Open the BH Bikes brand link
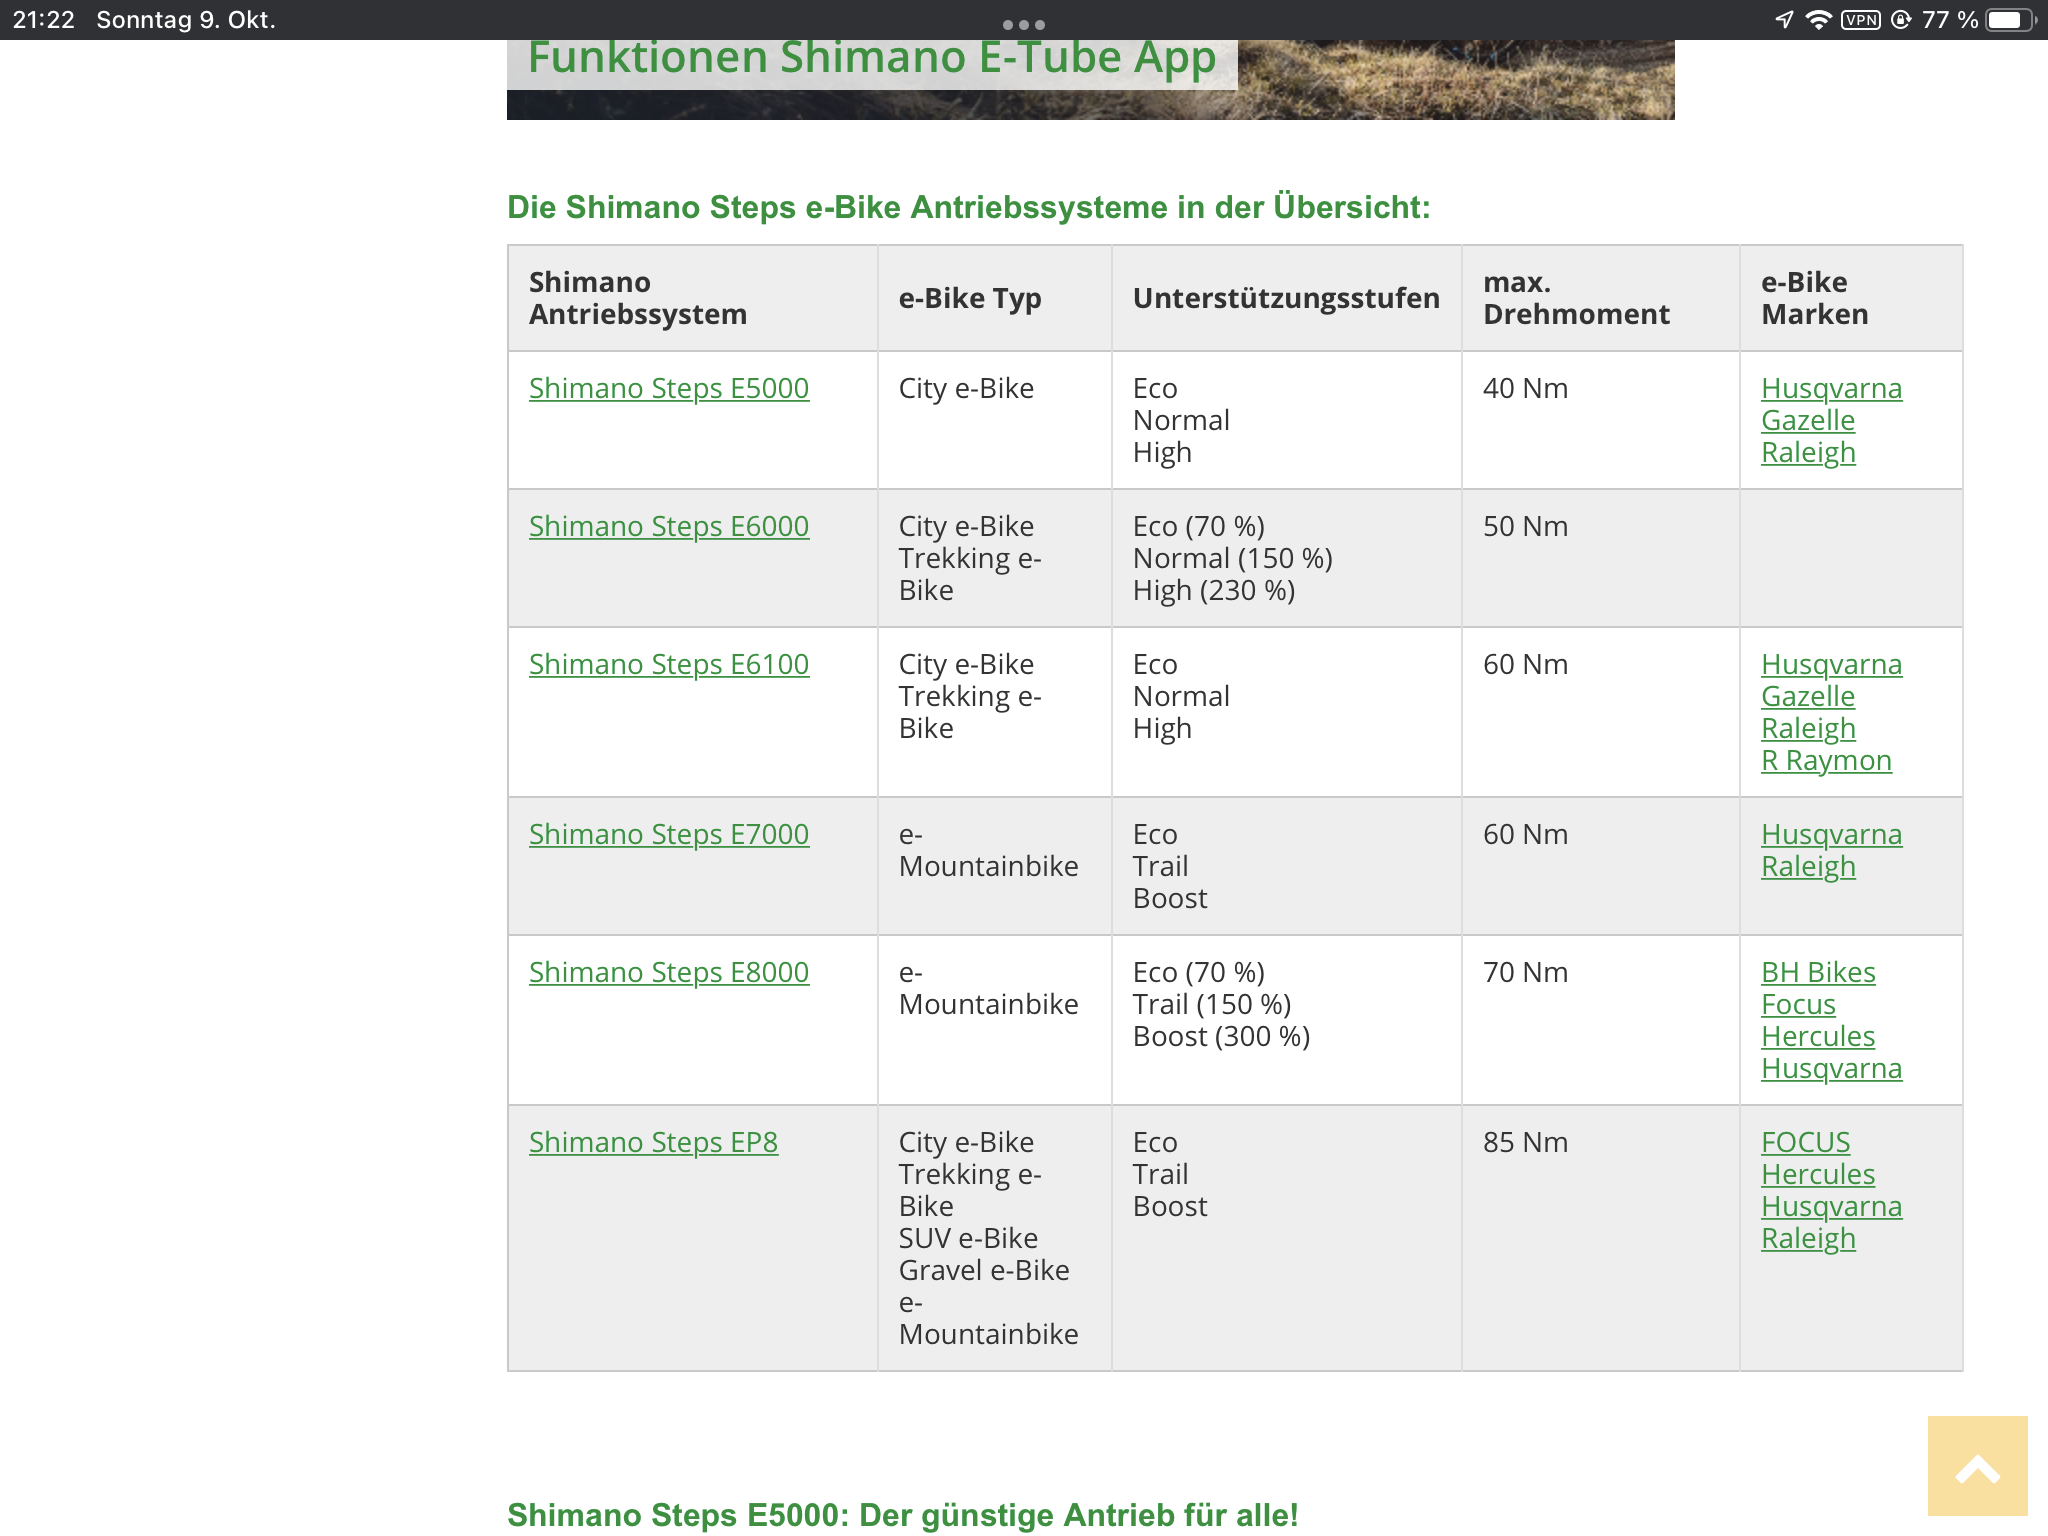 click(x=1818, y=972)
